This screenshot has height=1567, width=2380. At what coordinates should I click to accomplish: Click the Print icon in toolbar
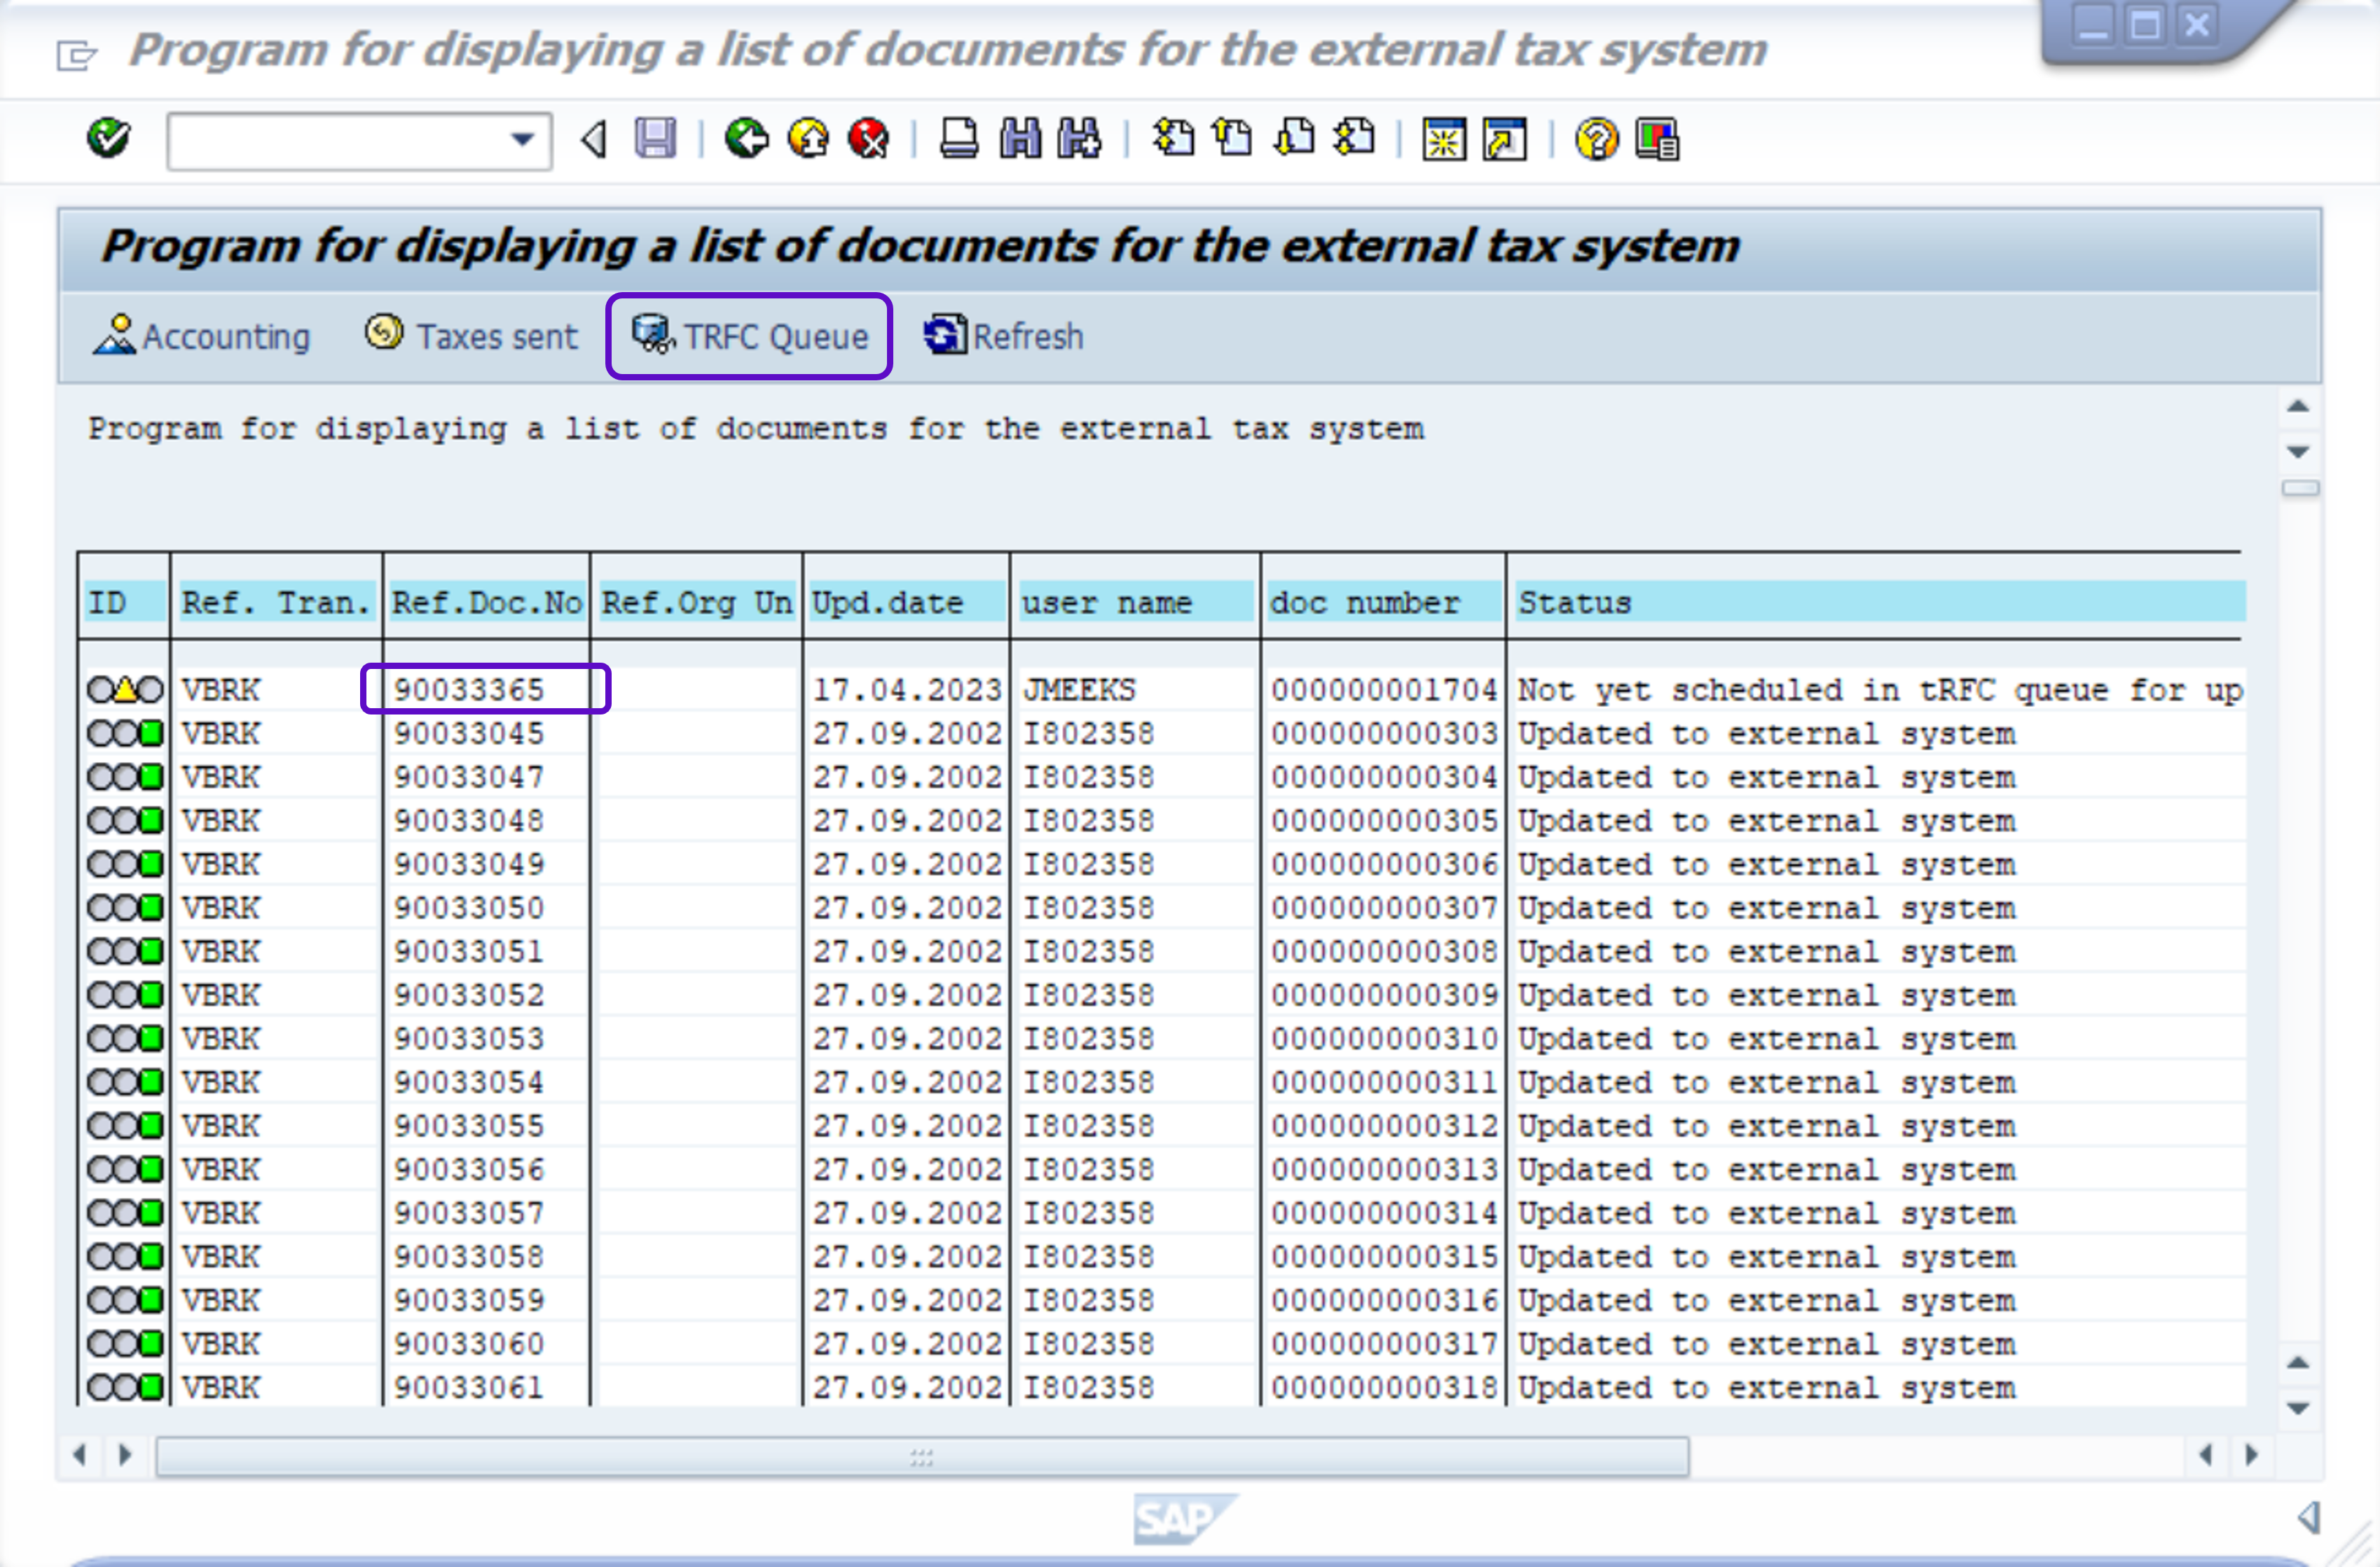point(958,138)
